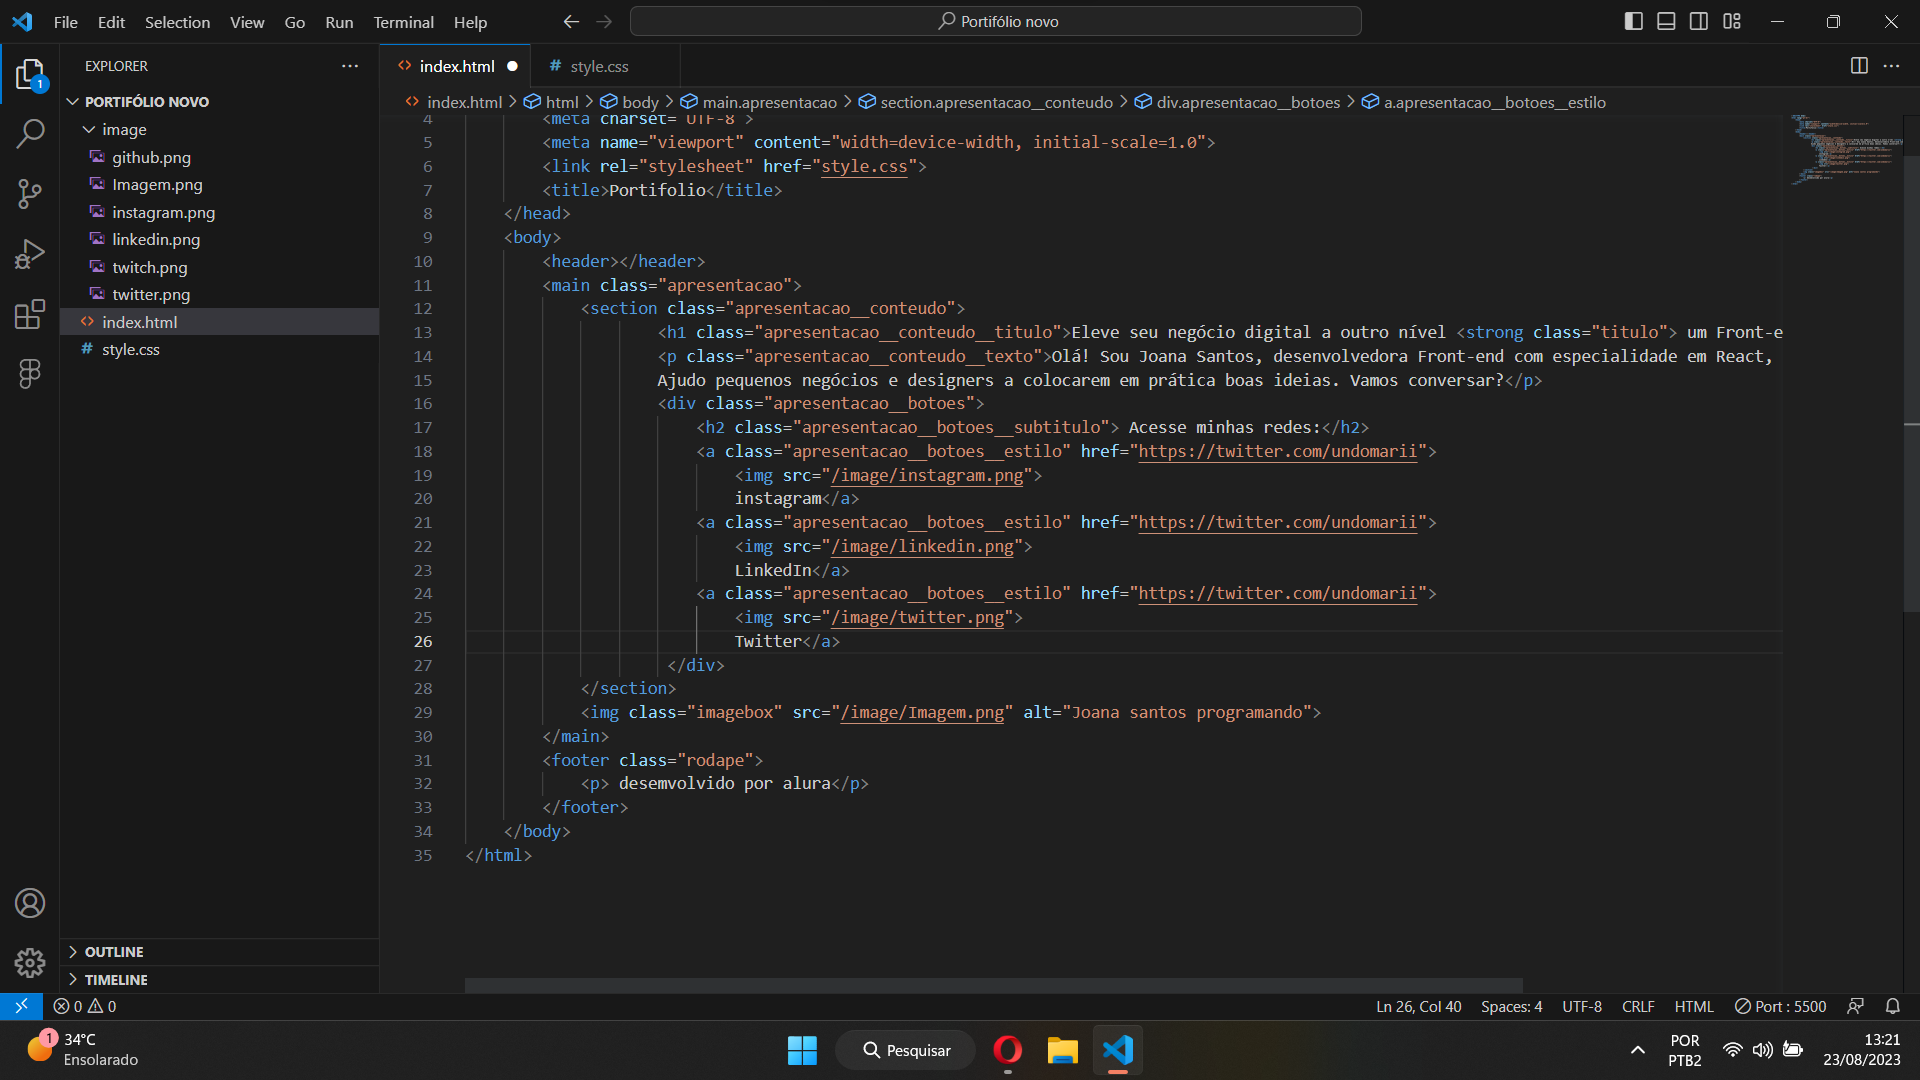The width and height of the screenshot is (1920, 1080).
Task: Change indentation via Spaces: 4
Action: 1511,1006
